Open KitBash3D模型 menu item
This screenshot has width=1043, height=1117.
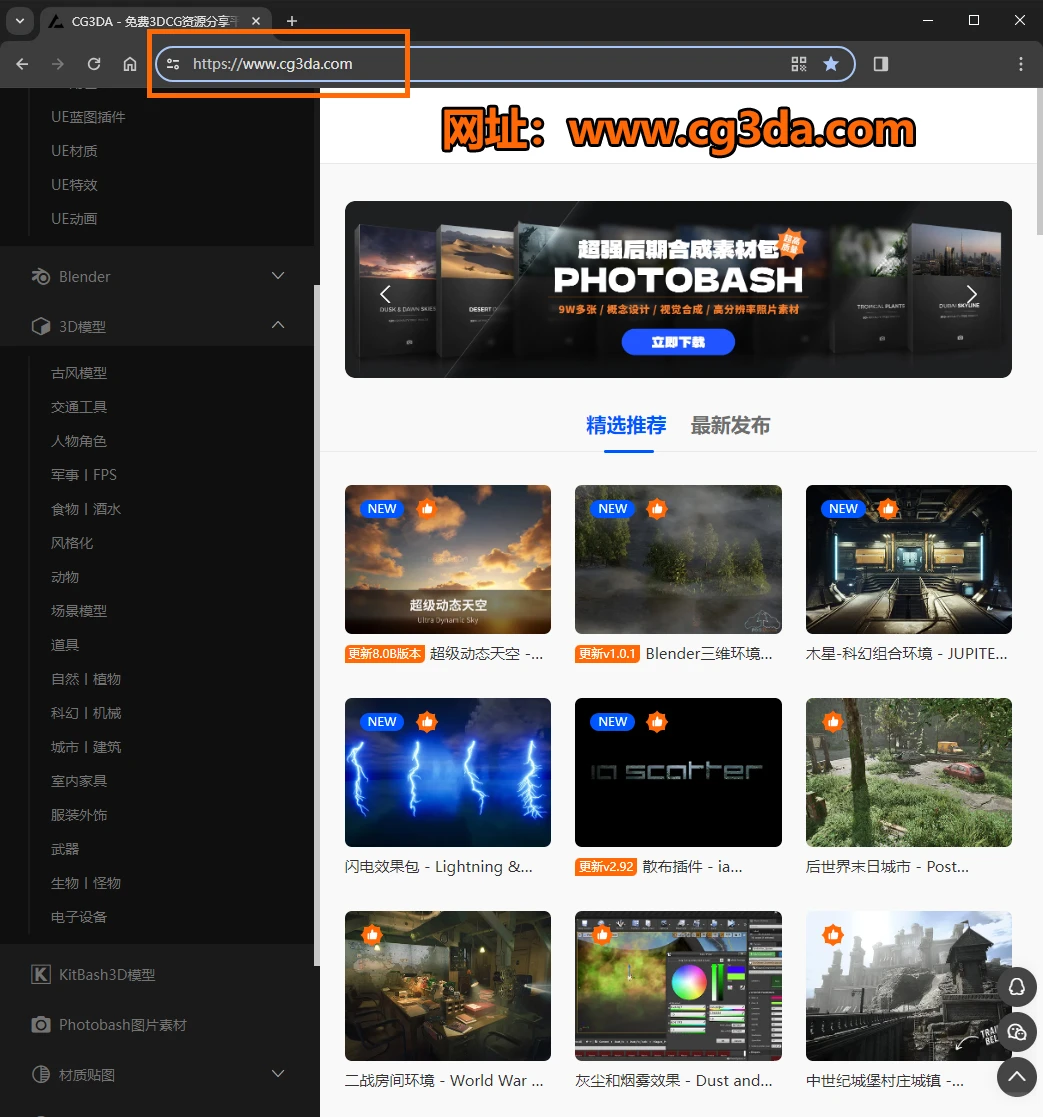click(107, 975)
